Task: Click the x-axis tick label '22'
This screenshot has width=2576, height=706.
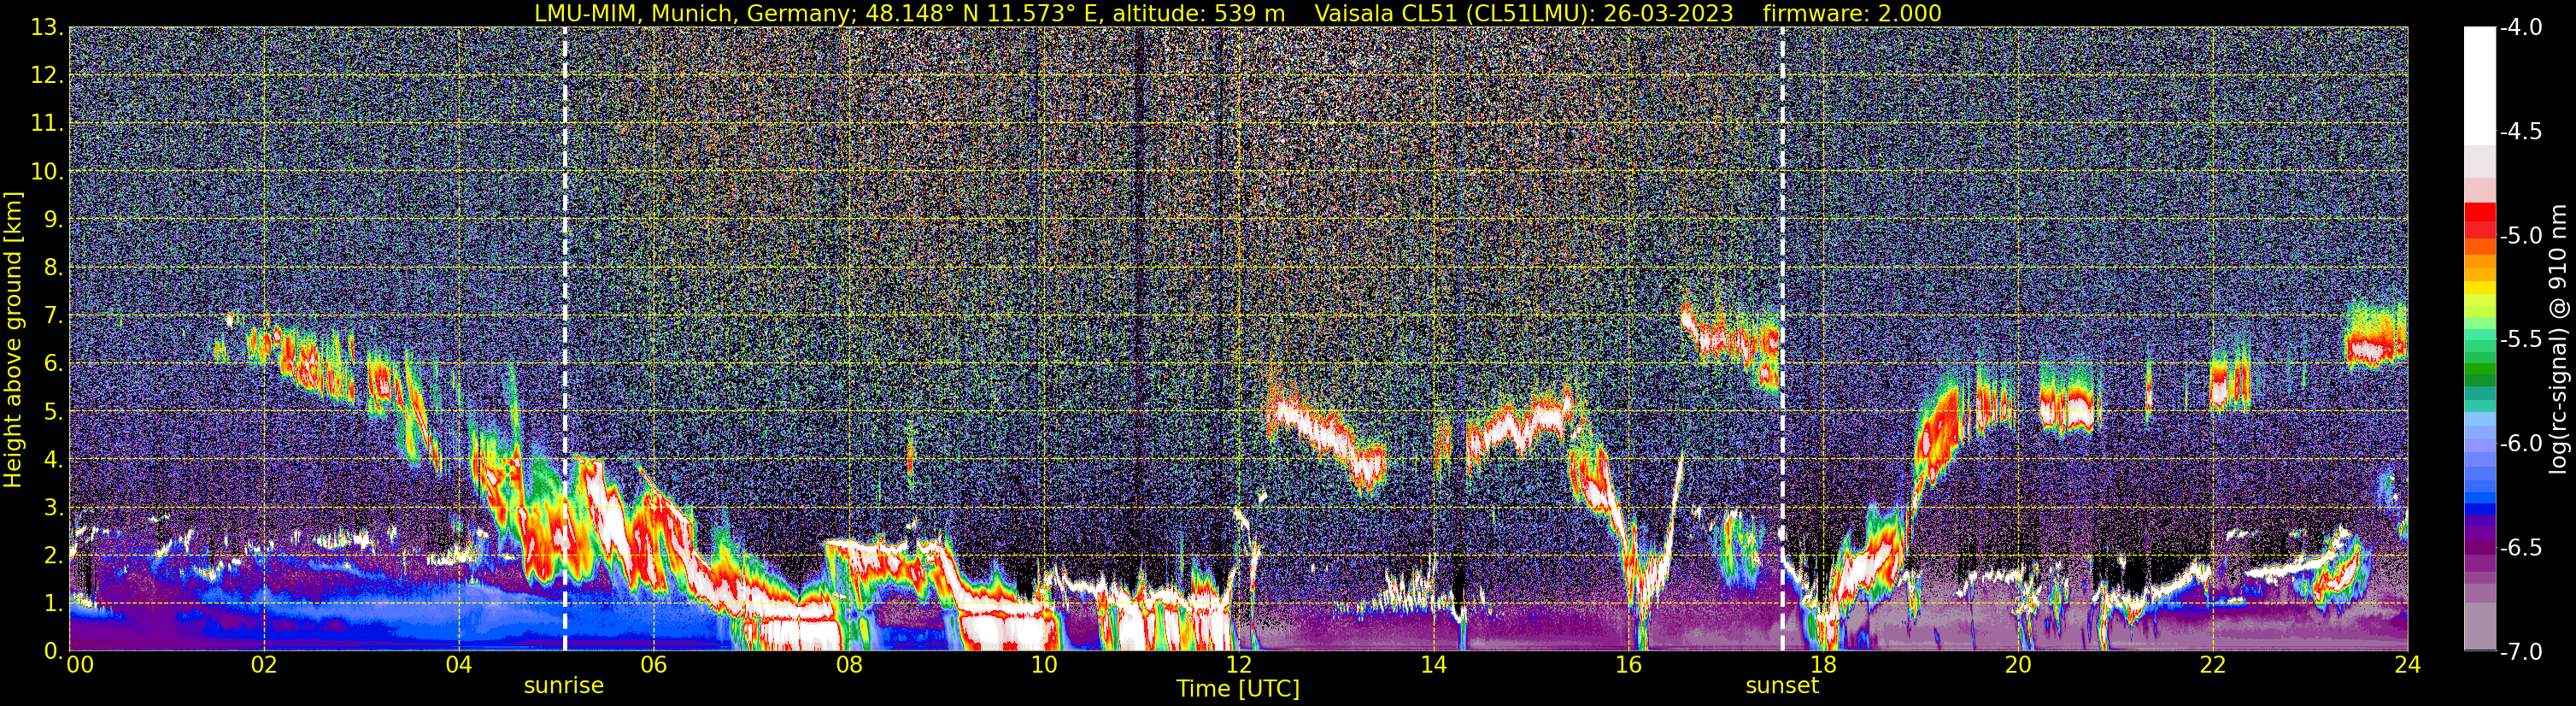Action: [2214, 666]
